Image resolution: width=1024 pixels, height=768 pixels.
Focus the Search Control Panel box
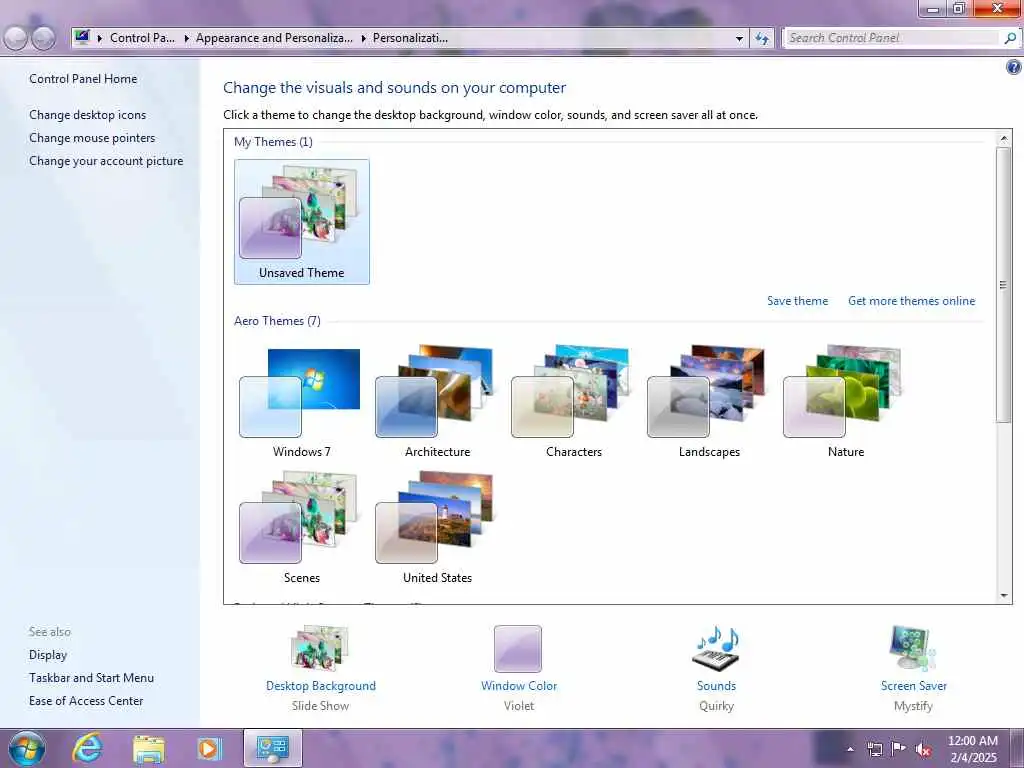[892, 38]
